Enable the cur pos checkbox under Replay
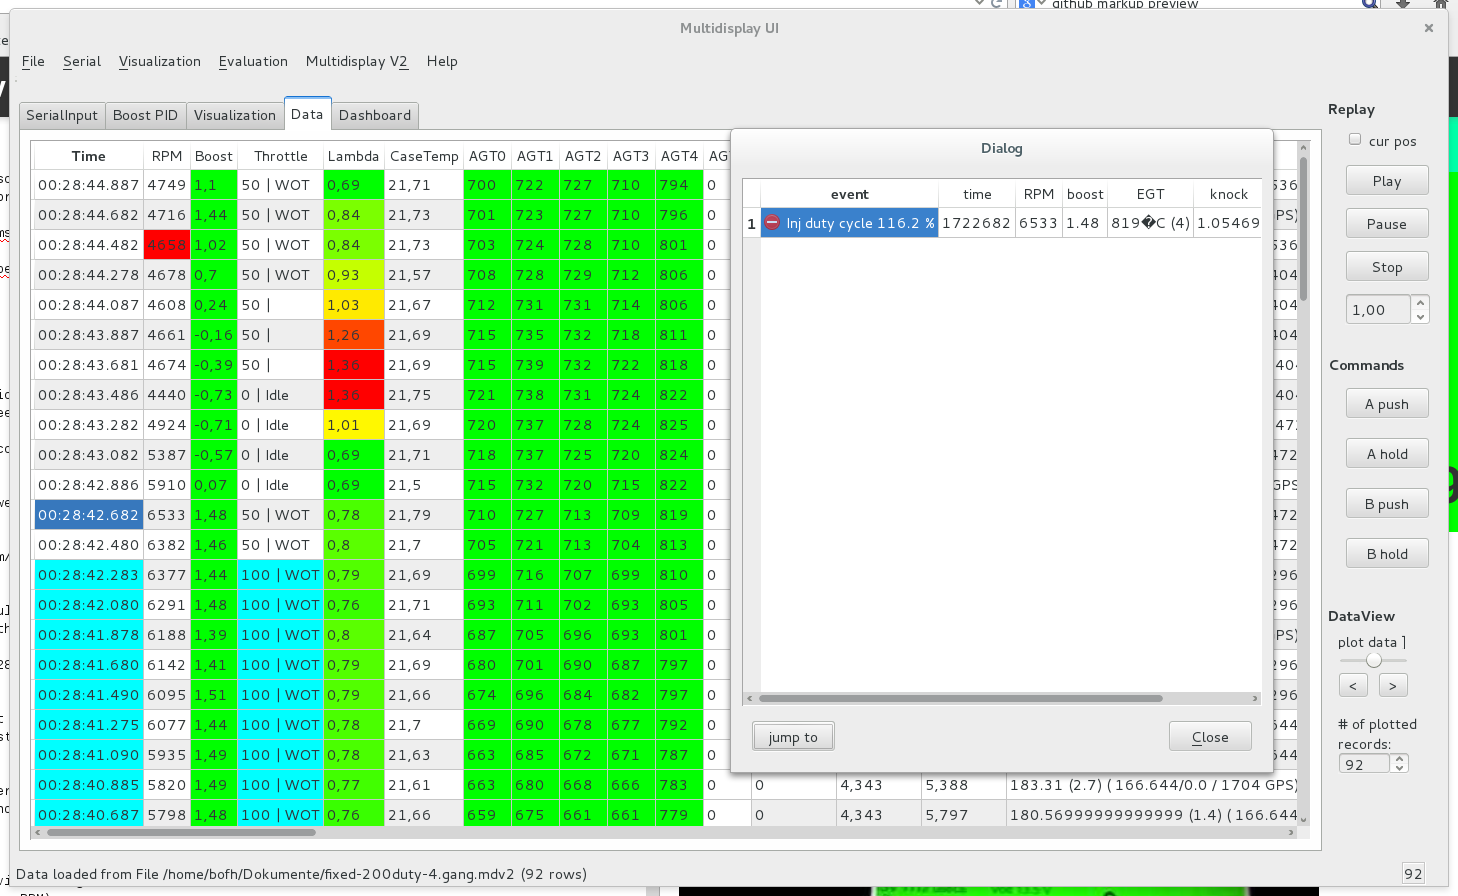1458x896 pixels. [1355, 138]
